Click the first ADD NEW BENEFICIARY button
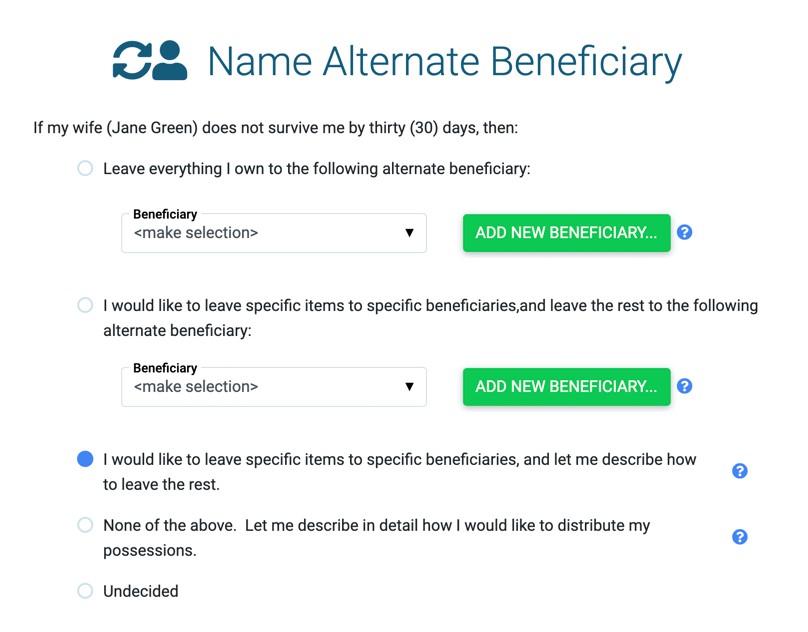Image resolution: width=808 pixels, height=632 pixels. coord(566,232)
